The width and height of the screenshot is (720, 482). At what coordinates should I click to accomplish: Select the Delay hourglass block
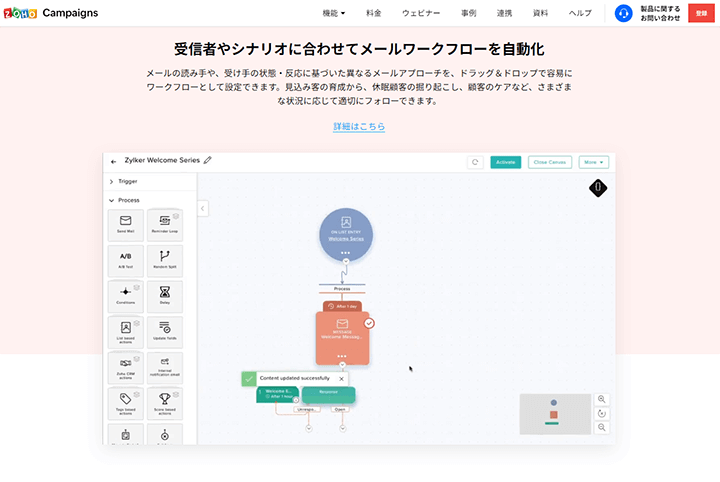(165, 296)
